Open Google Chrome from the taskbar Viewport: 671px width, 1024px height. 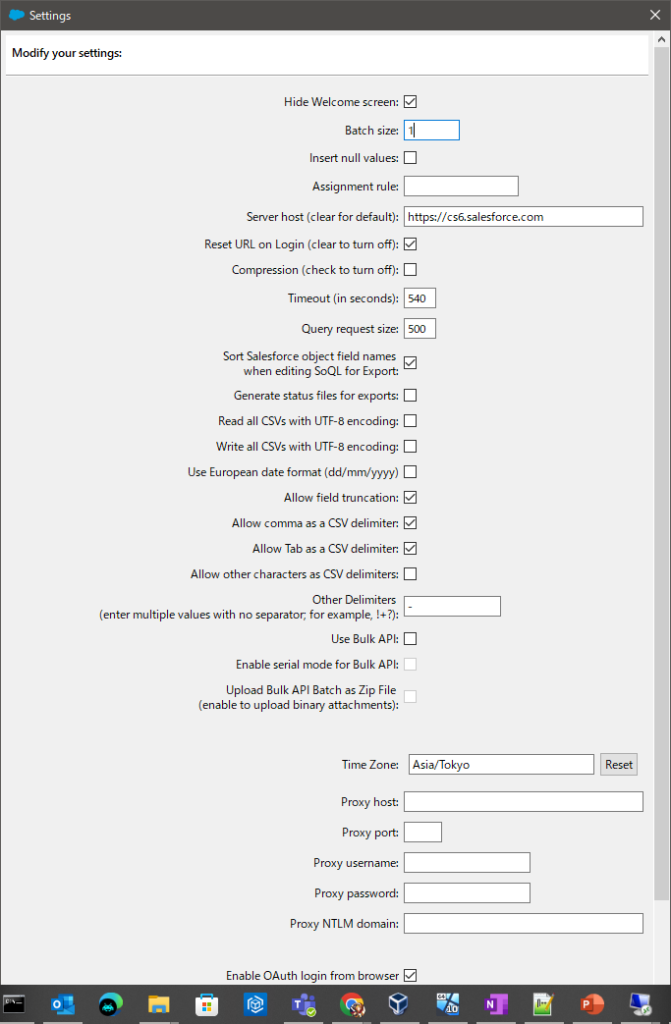click(351, 1004)
